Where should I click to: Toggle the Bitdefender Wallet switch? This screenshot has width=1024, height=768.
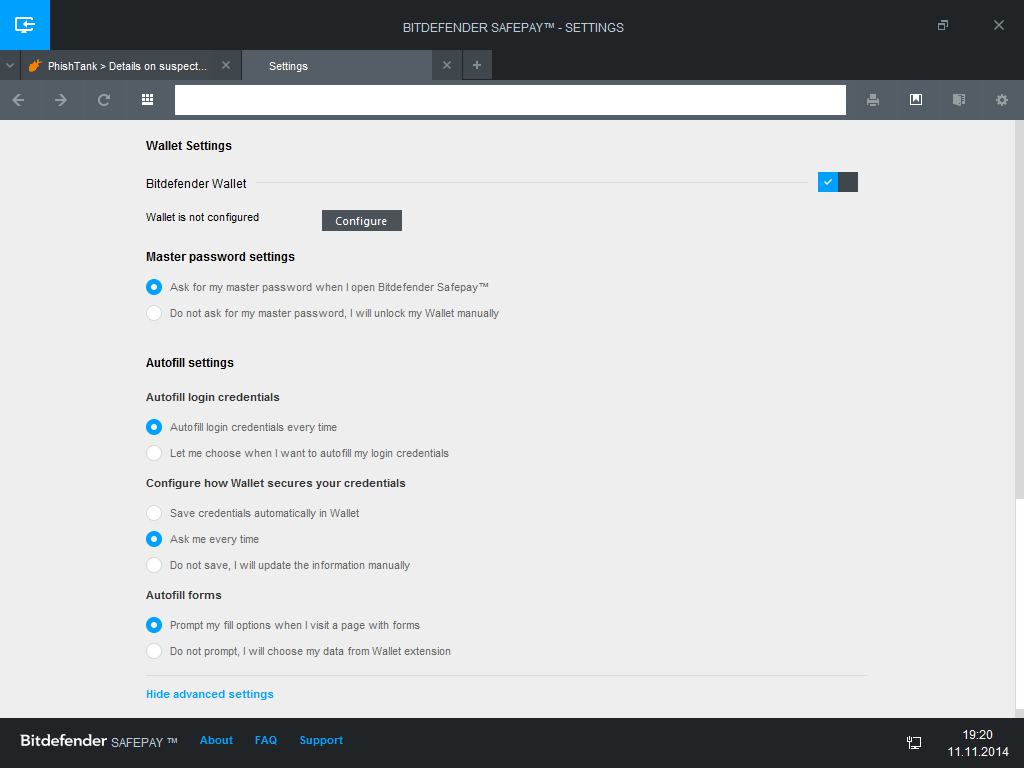tap(838, 182)
